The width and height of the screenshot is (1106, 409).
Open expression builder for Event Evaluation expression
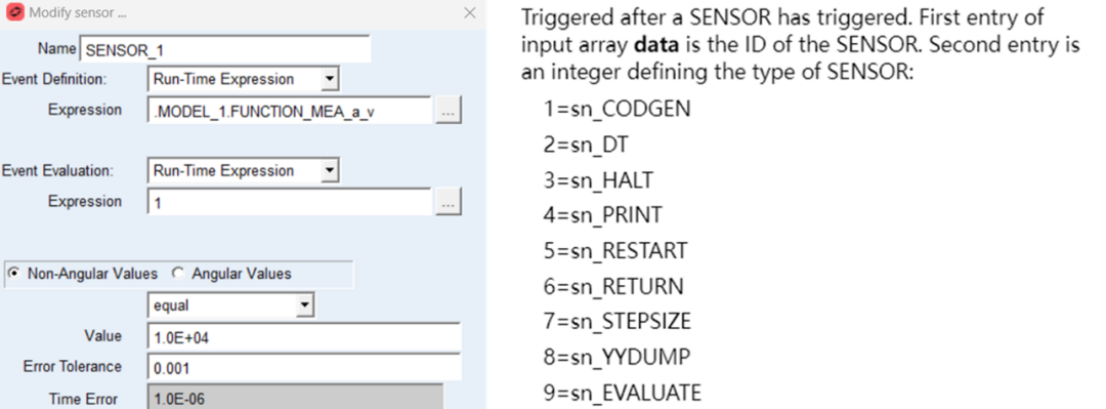(x=449, y=202)
